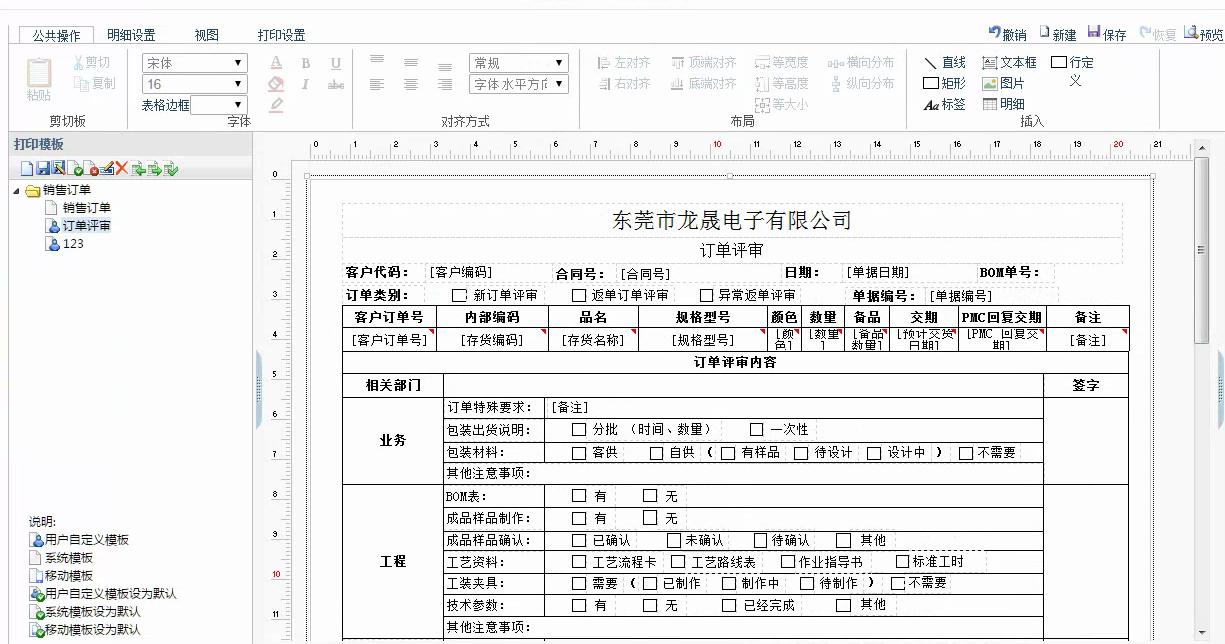Click the company title 东莞市龙晟电子有限公司
The image size is (1225, 644).
[732, 220]
